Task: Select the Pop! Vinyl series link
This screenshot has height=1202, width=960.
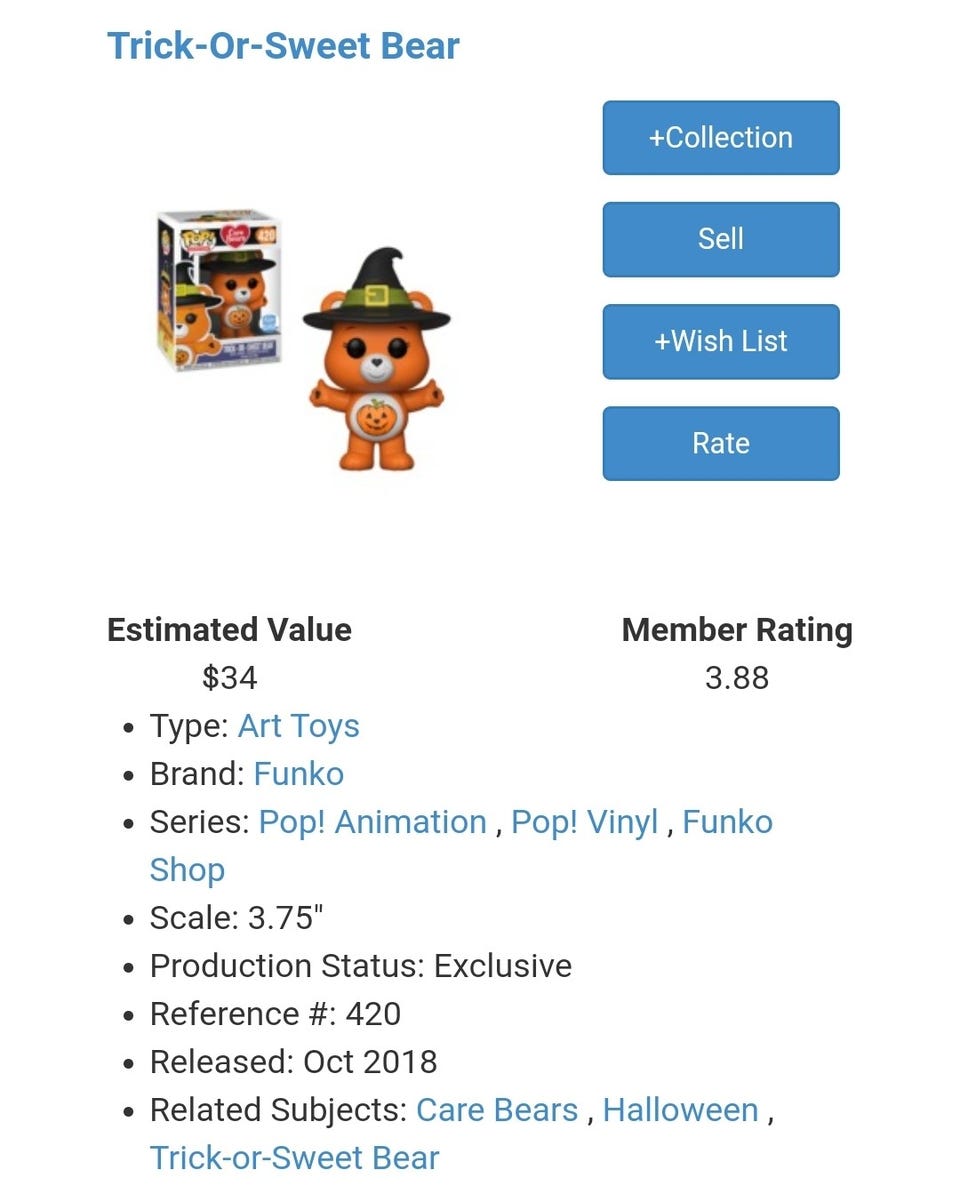Action: (x=584, y=822)
